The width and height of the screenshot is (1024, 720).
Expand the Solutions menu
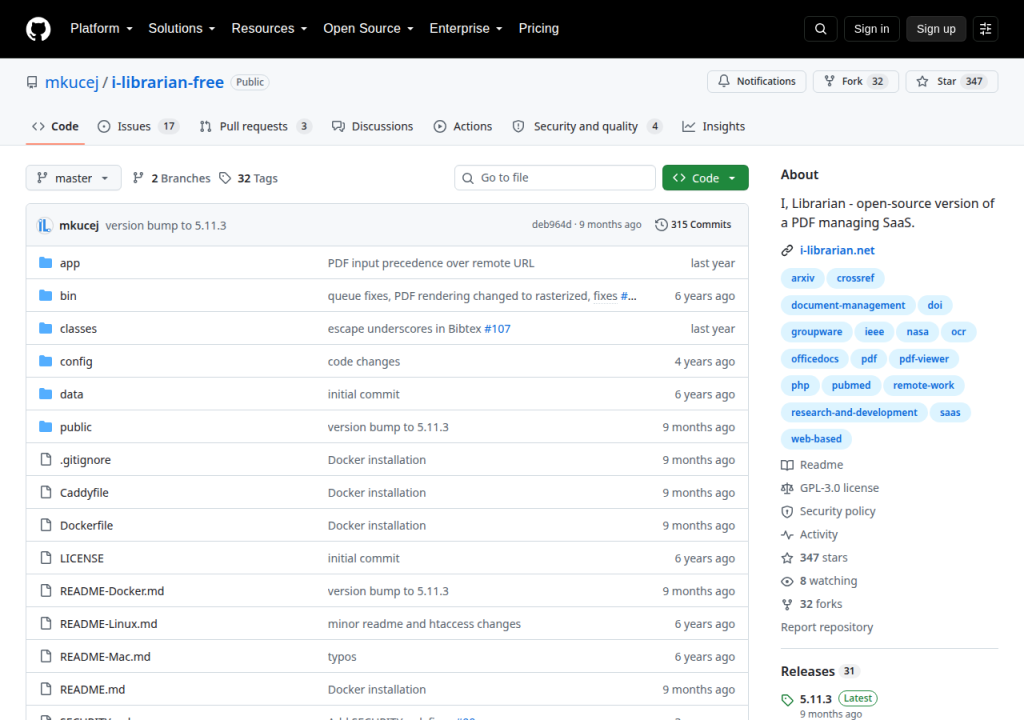182,29
